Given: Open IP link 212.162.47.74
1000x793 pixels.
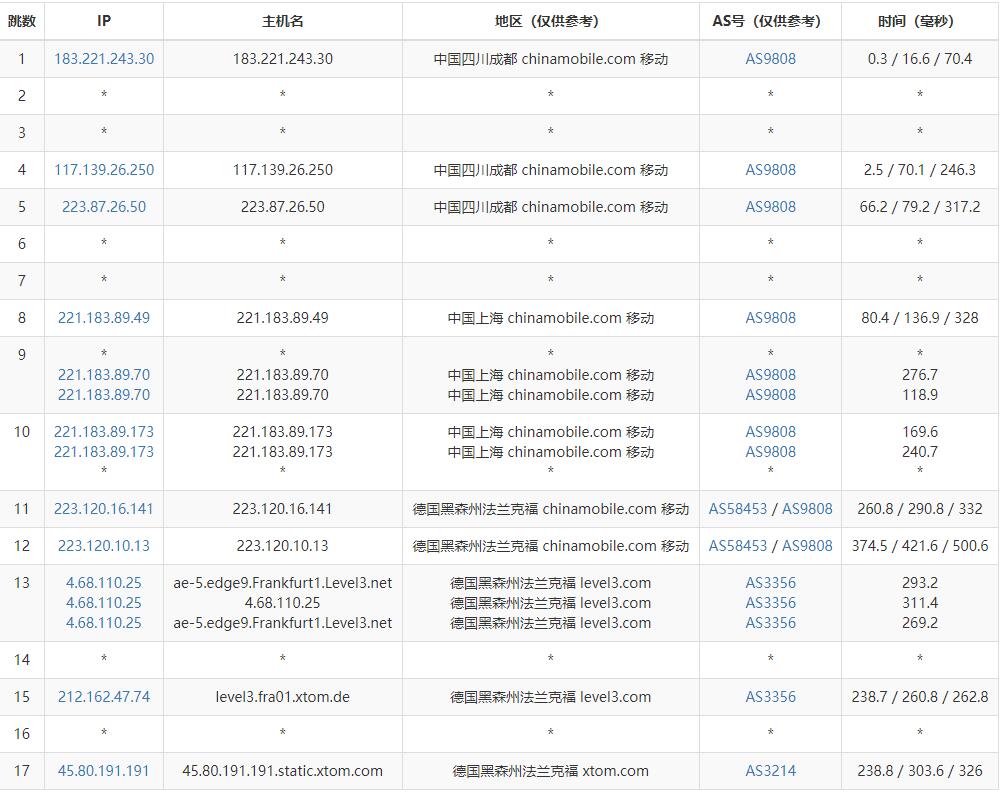Looking at the screenshot, I should (x=104, y=697).
